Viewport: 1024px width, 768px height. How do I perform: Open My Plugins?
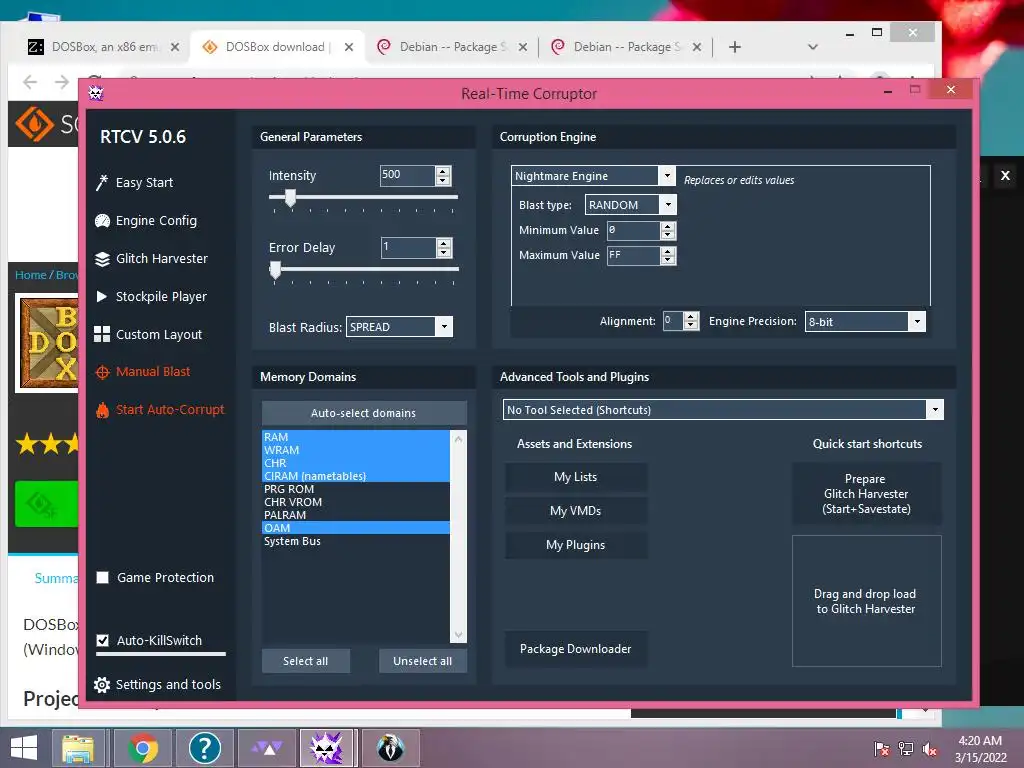(x=575, y=545)
